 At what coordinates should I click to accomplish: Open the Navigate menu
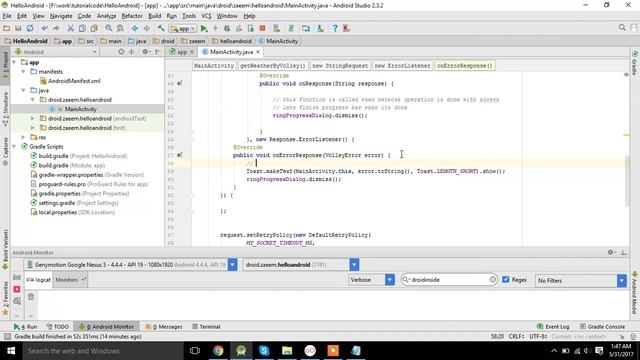point(61,16)
